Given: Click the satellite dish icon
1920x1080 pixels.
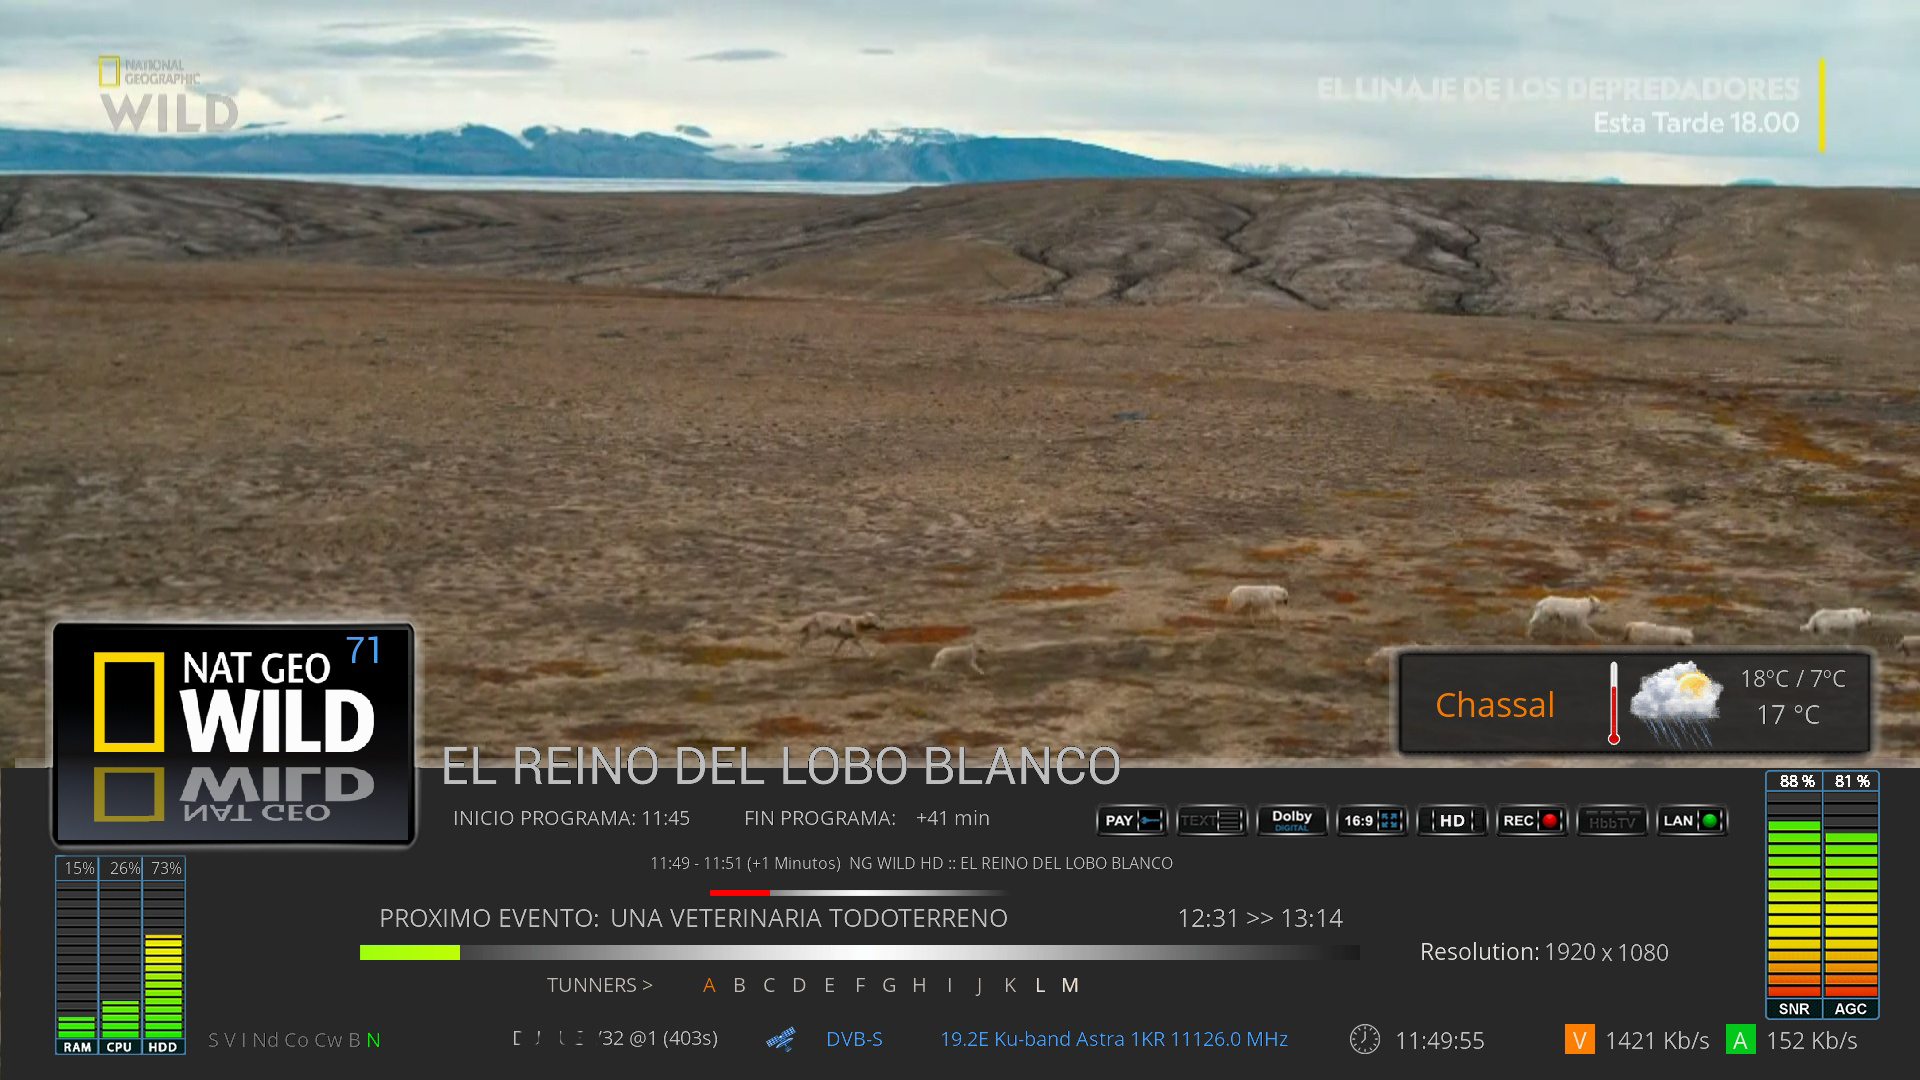Looking at the screenshot, I should pos(781,1039).
